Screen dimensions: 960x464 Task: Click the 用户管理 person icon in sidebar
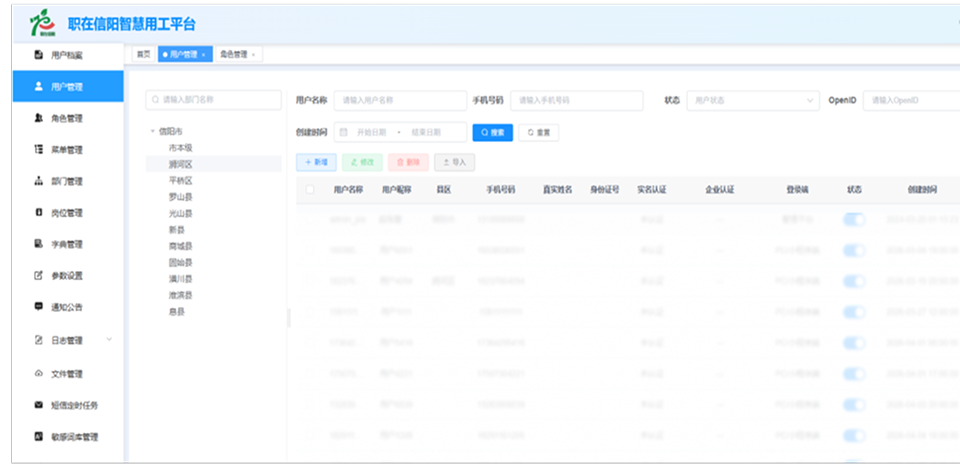tap(38, 86)
